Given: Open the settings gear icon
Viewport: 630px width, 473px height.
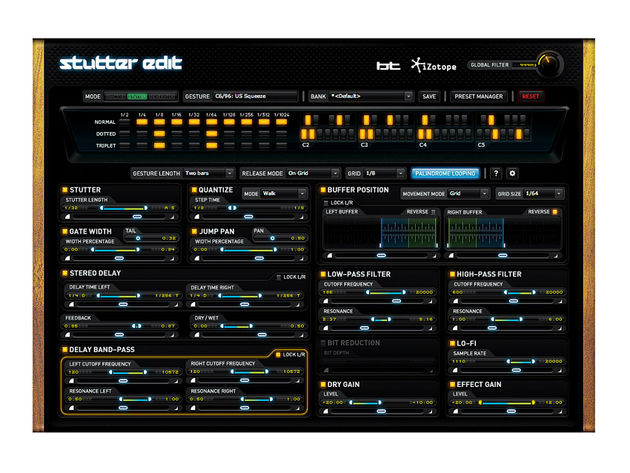Looking at the screenshot, I should [x=512, y=173].
